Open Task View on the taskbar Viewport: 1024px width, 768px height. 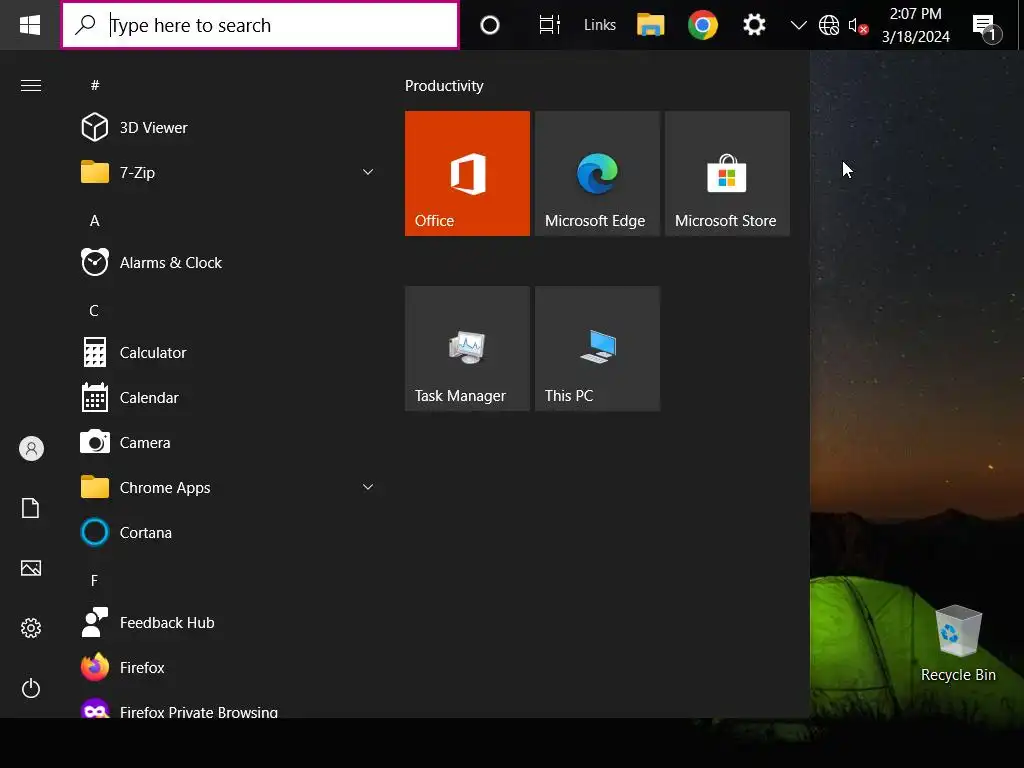[x=549, y=25]
